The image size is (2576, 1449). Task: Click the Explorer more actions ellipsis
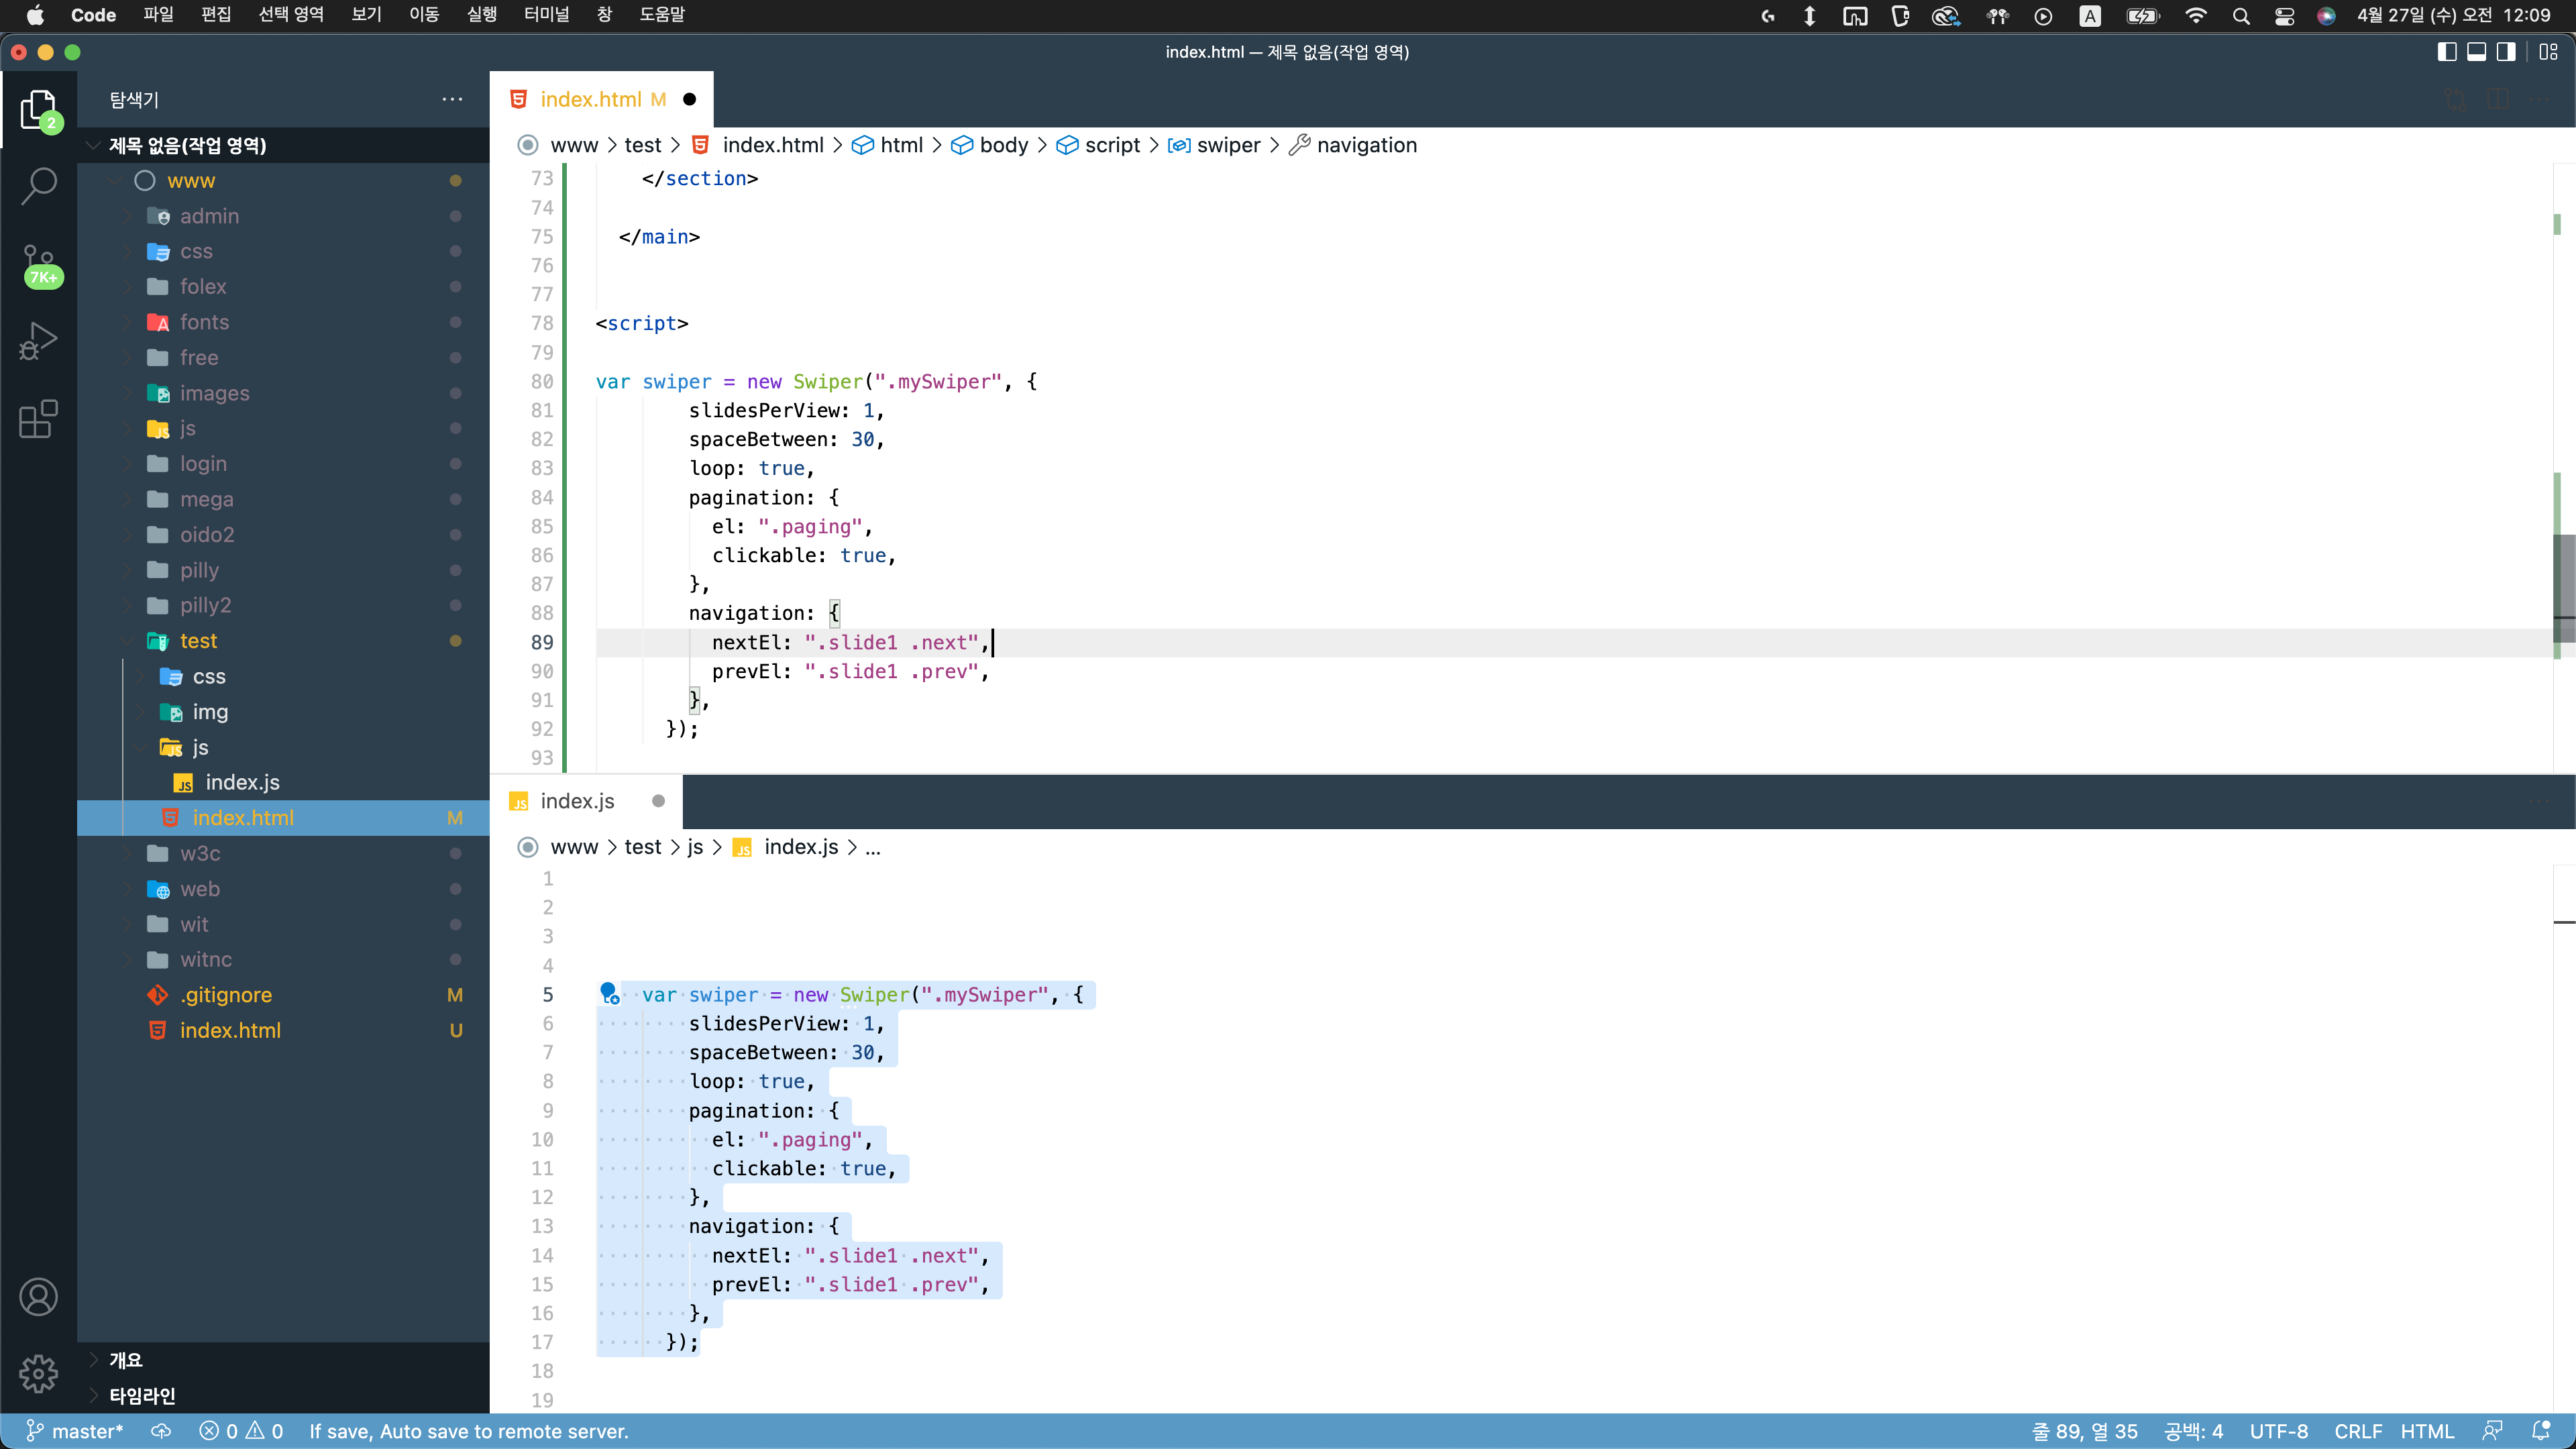coord(452,99)
